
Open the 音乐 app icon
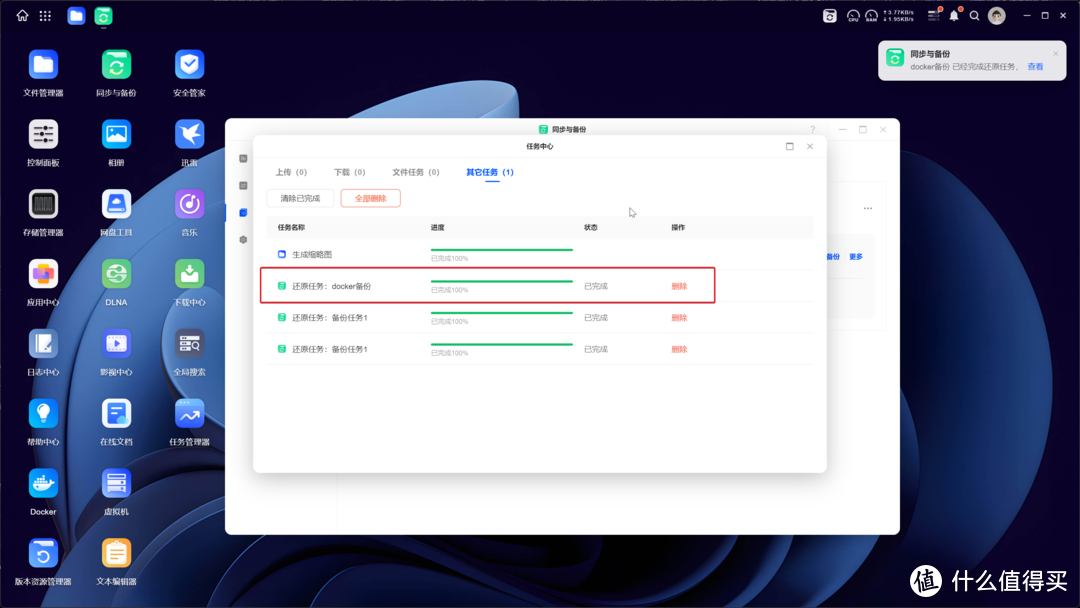pos(189,205)
